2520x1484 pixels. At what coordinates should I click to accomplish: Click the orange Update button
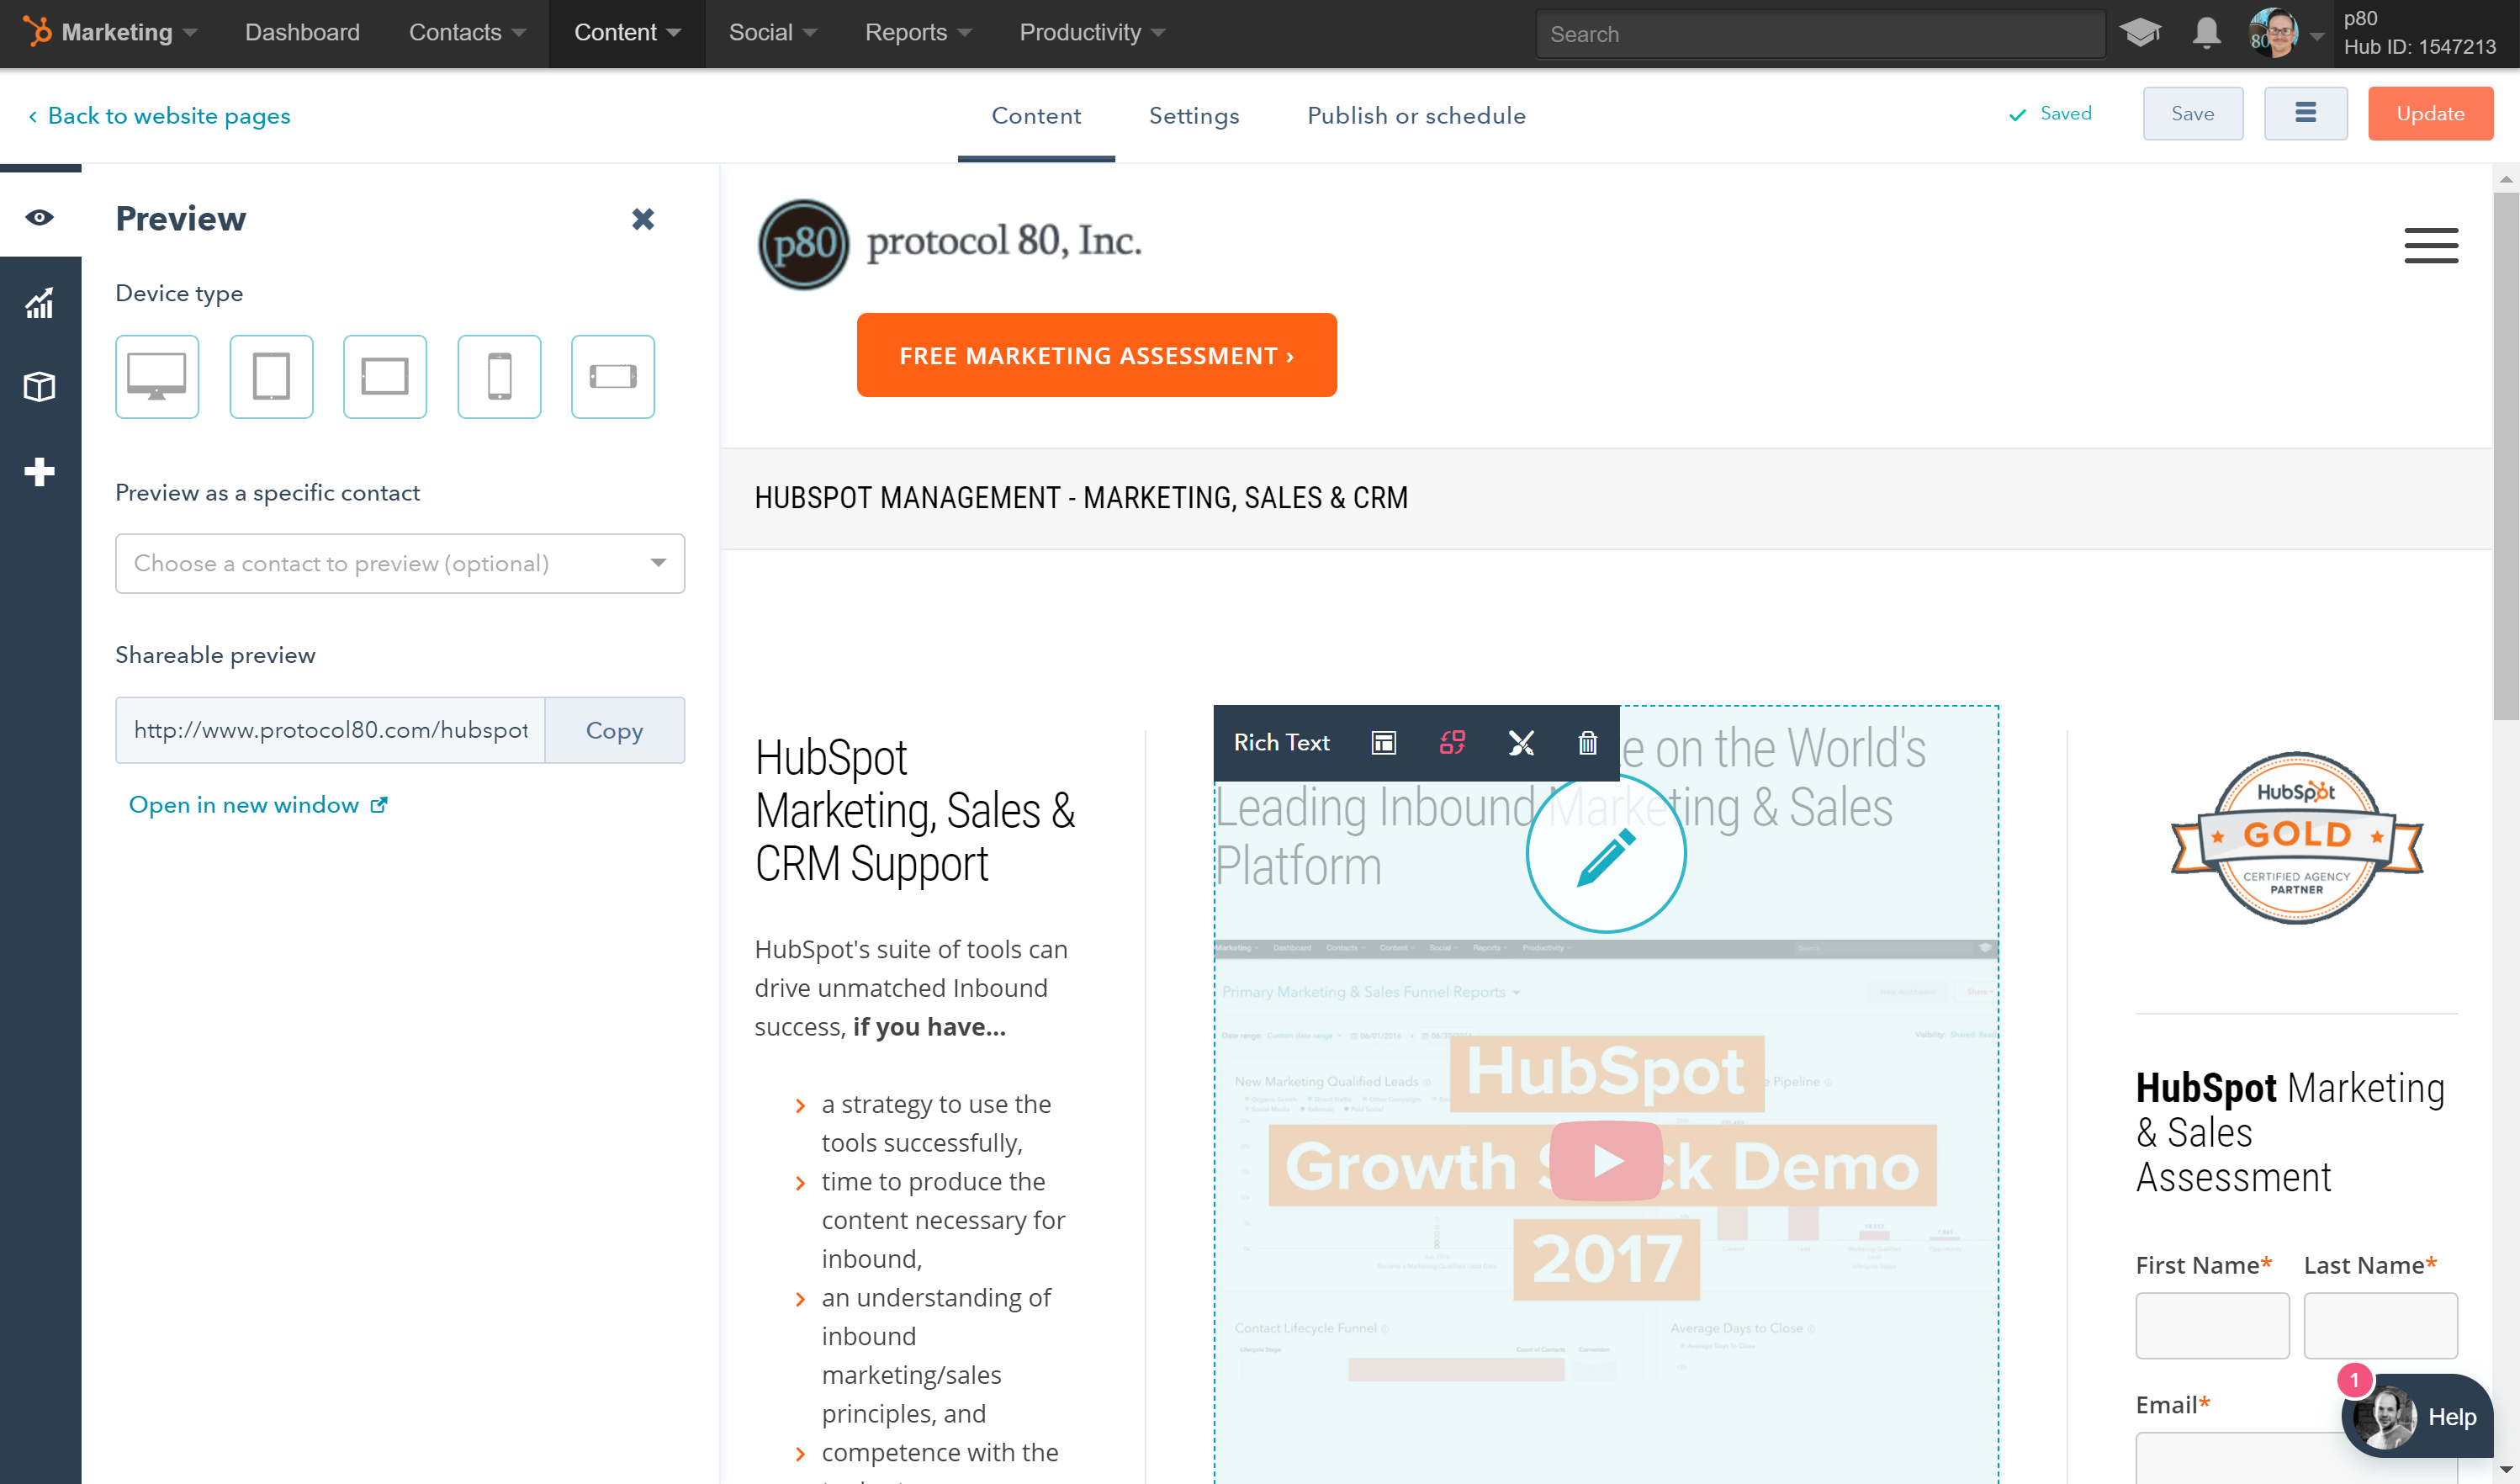(x=2429, y=114)
